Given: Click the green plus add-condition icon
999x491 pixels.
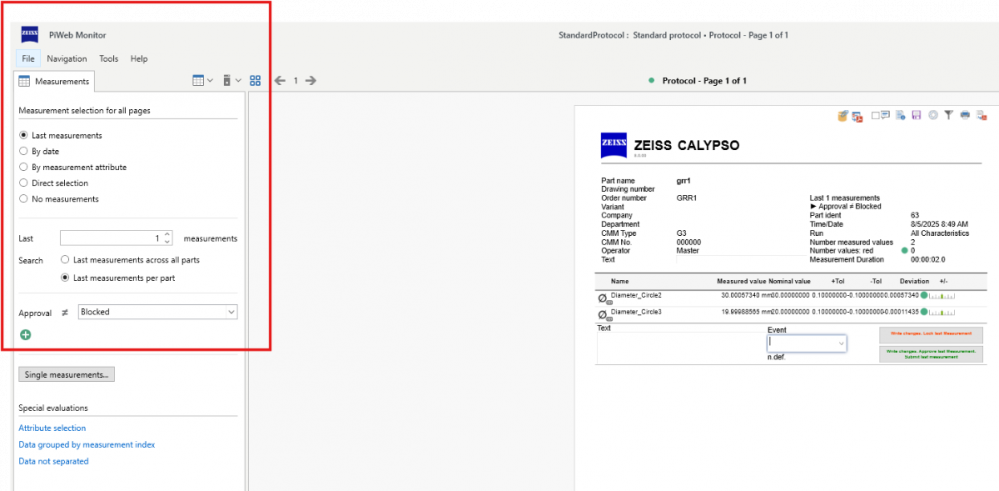Looking at the screenshot, I should [x=25, y=334].
